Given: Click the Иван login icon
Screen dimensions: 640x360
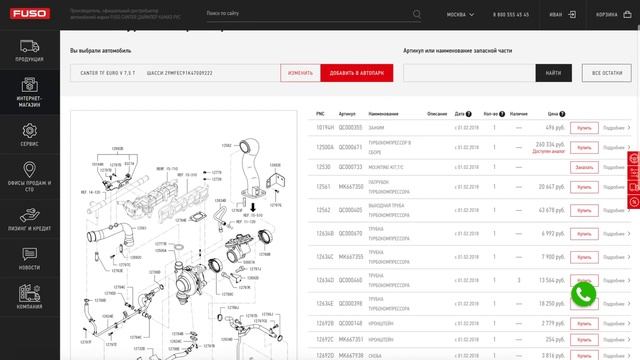Looking at the screenshot, I should click(x=572, y=14).
